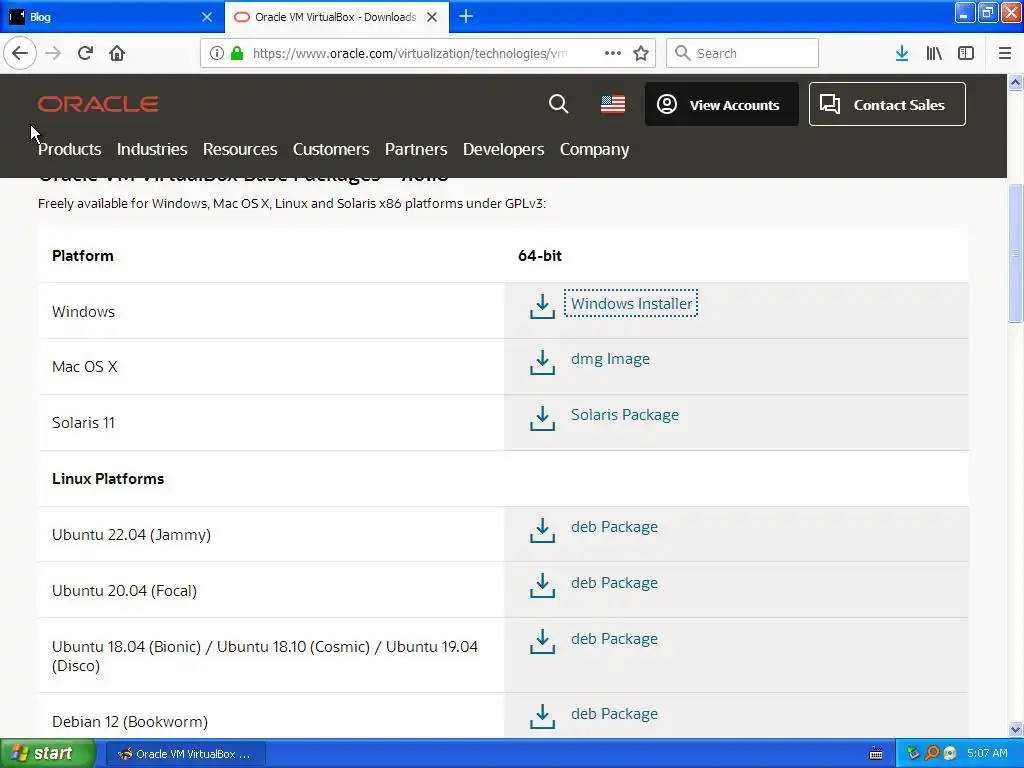The image size is (1024, 768).
Task: Click the Oracle logo
Action: pos(98,104)
